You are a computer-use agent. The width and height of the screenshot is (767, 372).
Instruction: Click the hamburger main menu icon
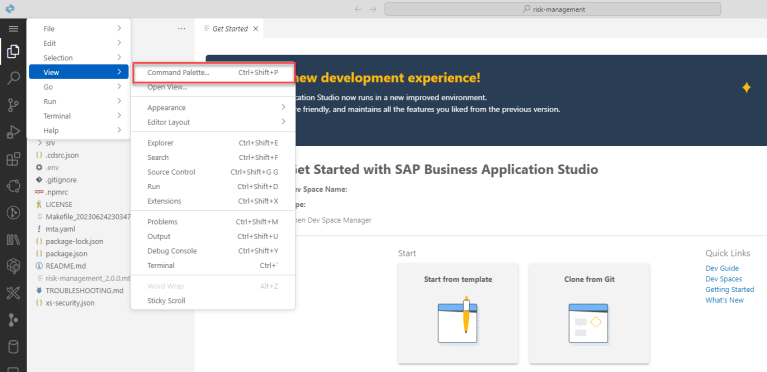(13, 29)
